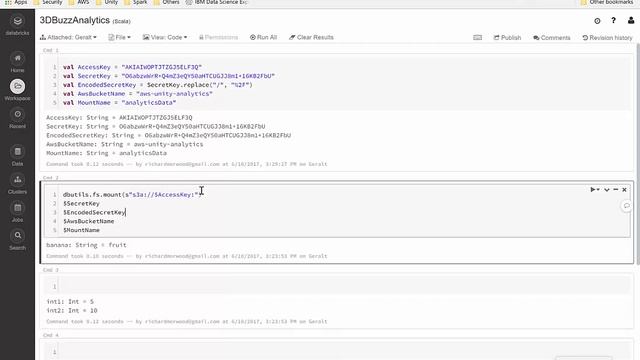Click the empty cell 4 editor
Image resolution: width=640 pixels, height=360 pixels.
(345, 351)
